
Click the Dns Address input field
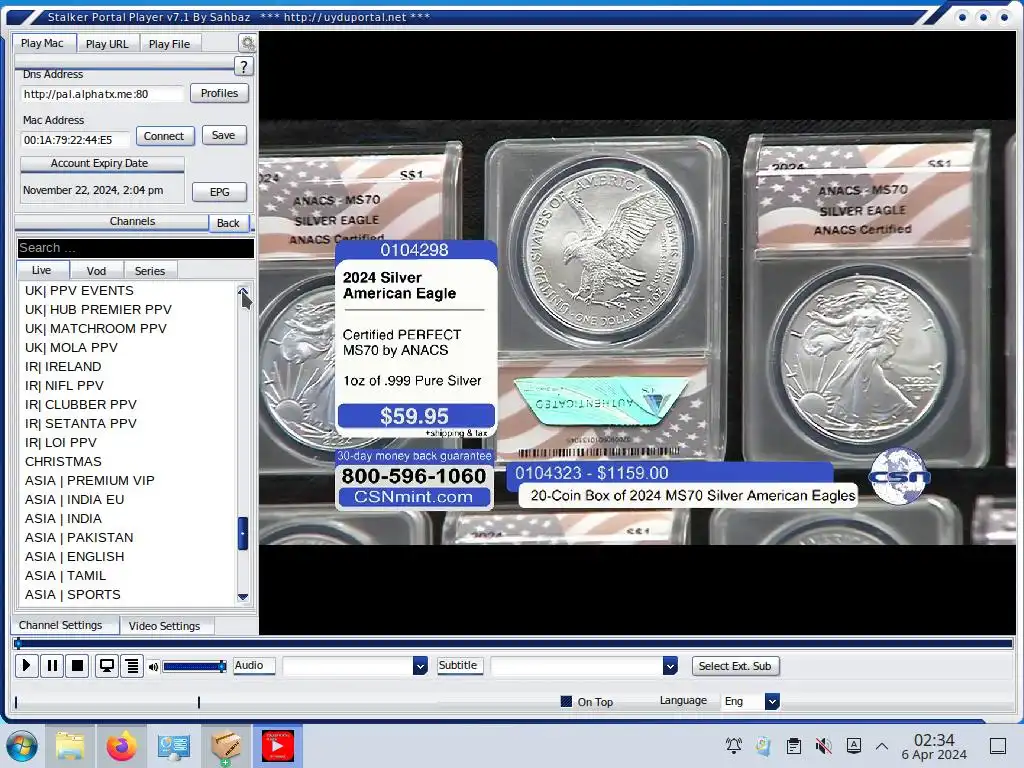point(101,94)
